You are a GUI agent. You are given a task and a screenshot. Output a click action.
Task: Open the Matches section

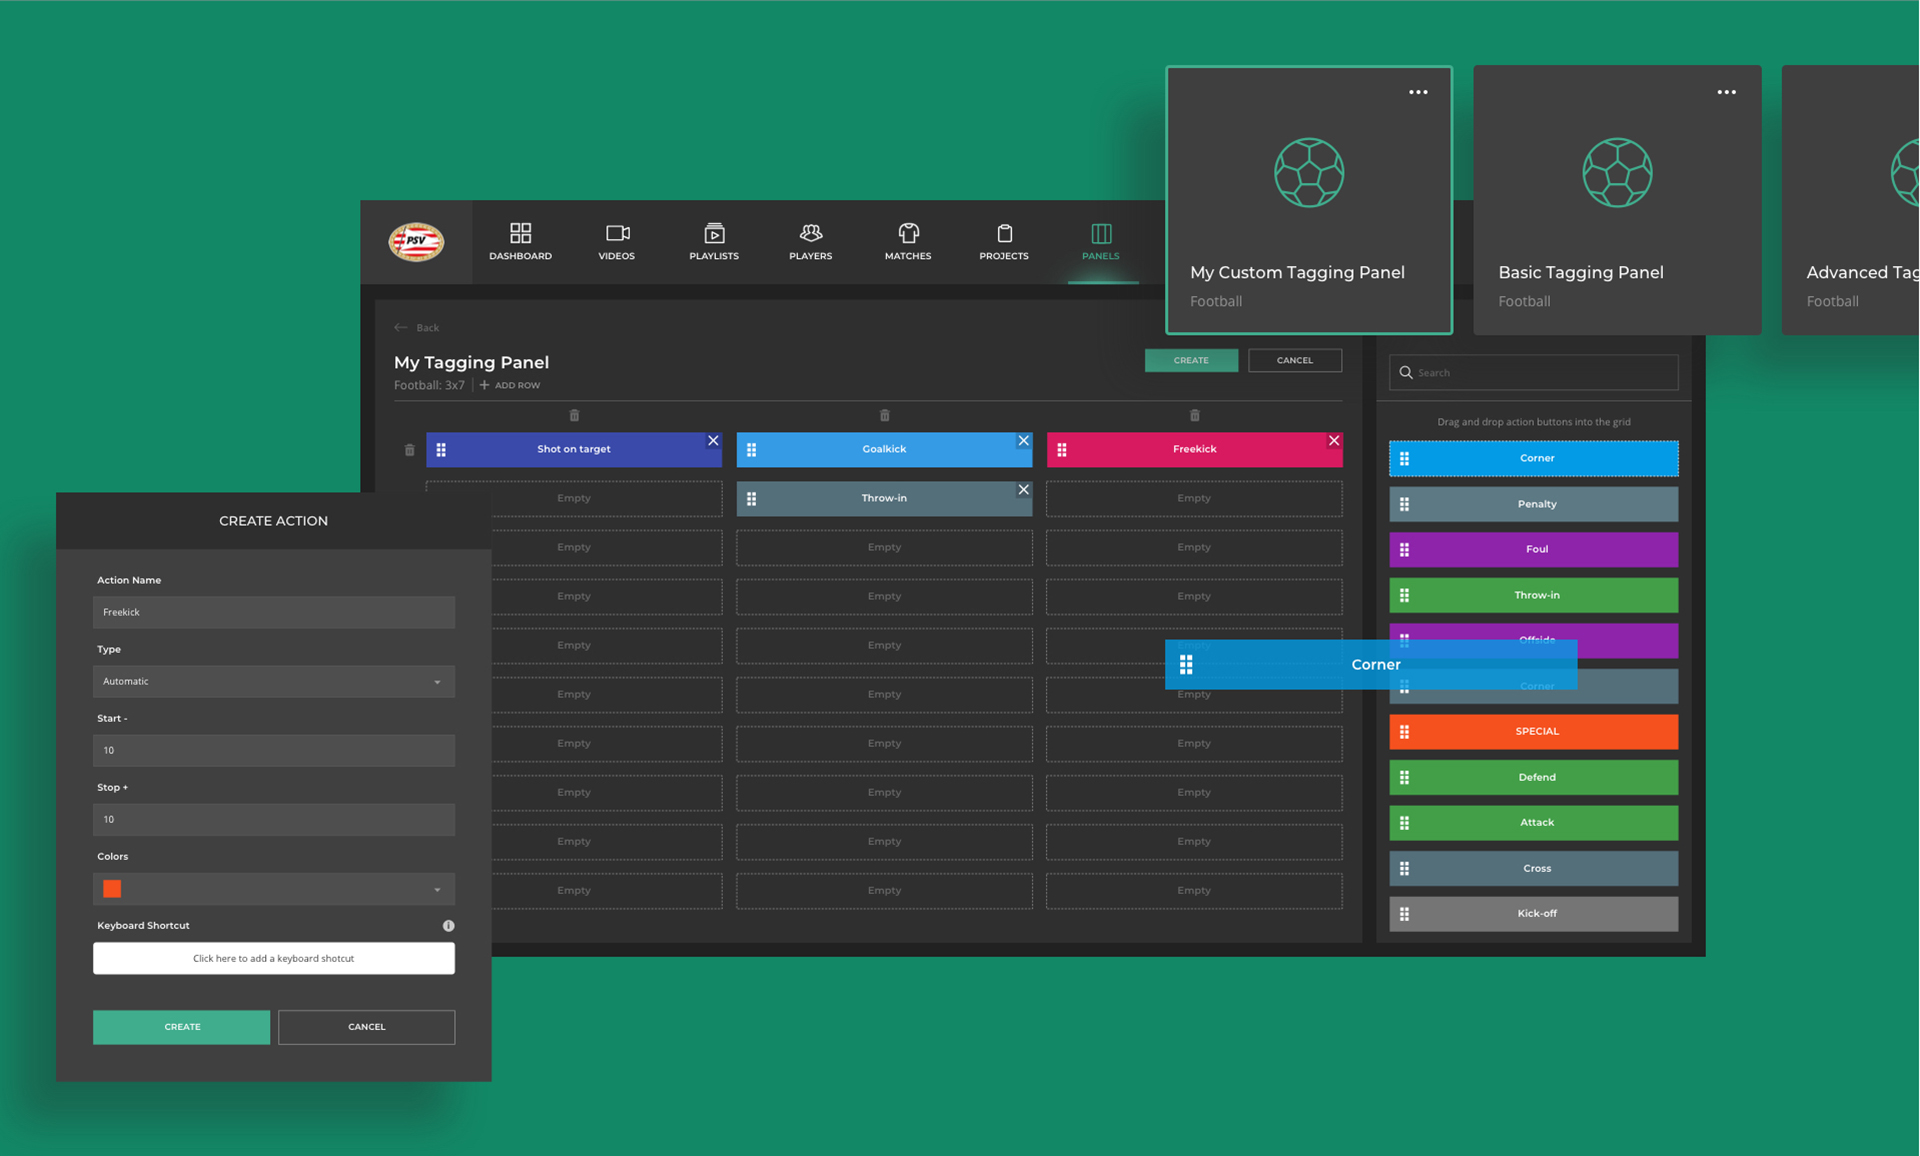908,241
